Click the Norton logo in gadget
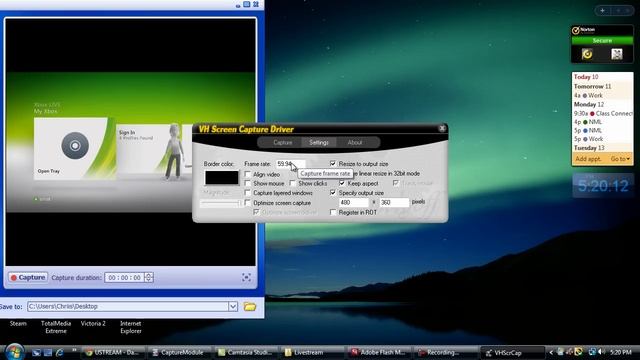The height and width of the screenshot is (360, 640). [584, 30]
